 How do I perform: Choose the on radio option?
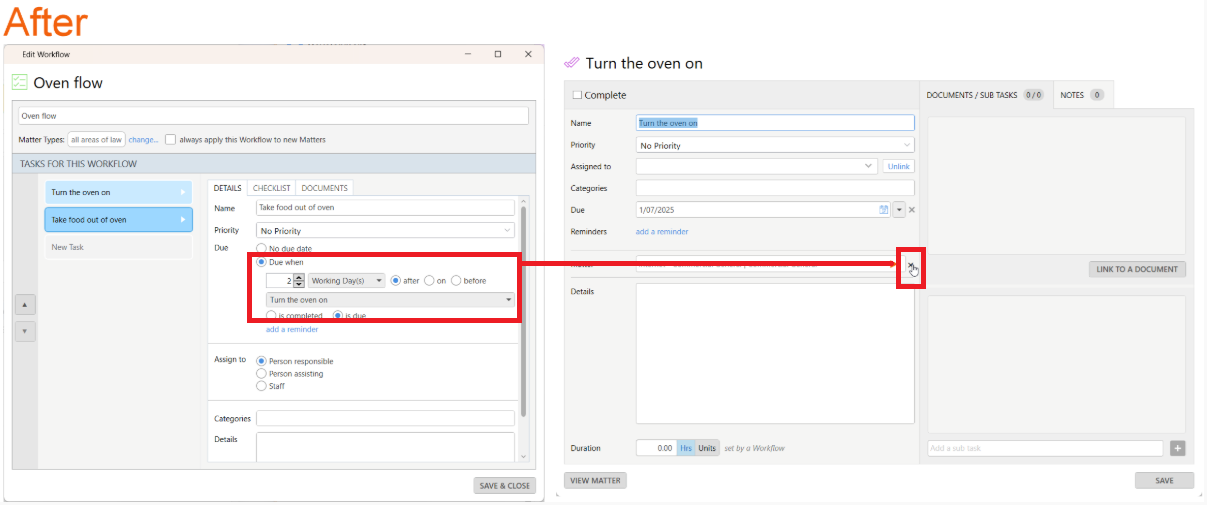(429, 281)
